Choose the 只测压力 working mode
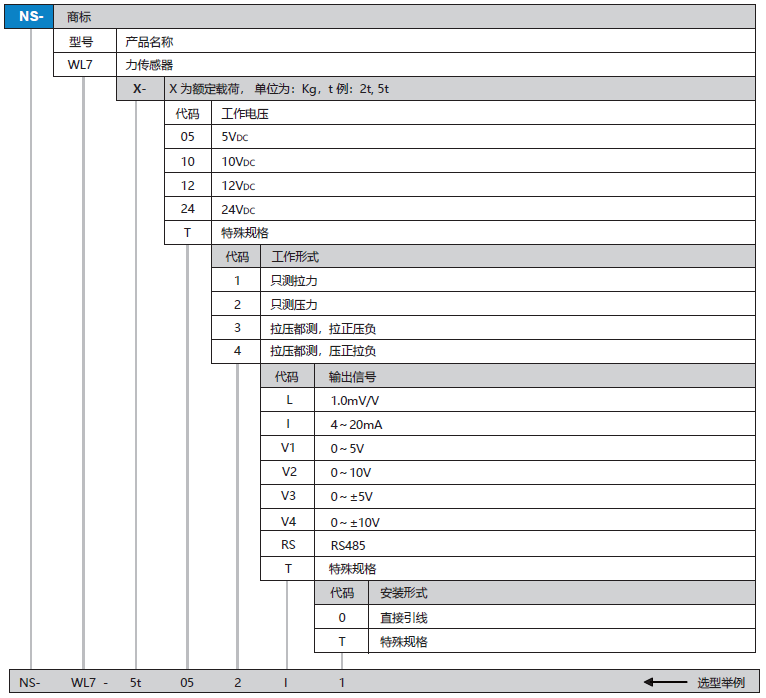Image resolution: width=766 pixels, height=698 pixels. pyautogui.click(x=294, y=304)
